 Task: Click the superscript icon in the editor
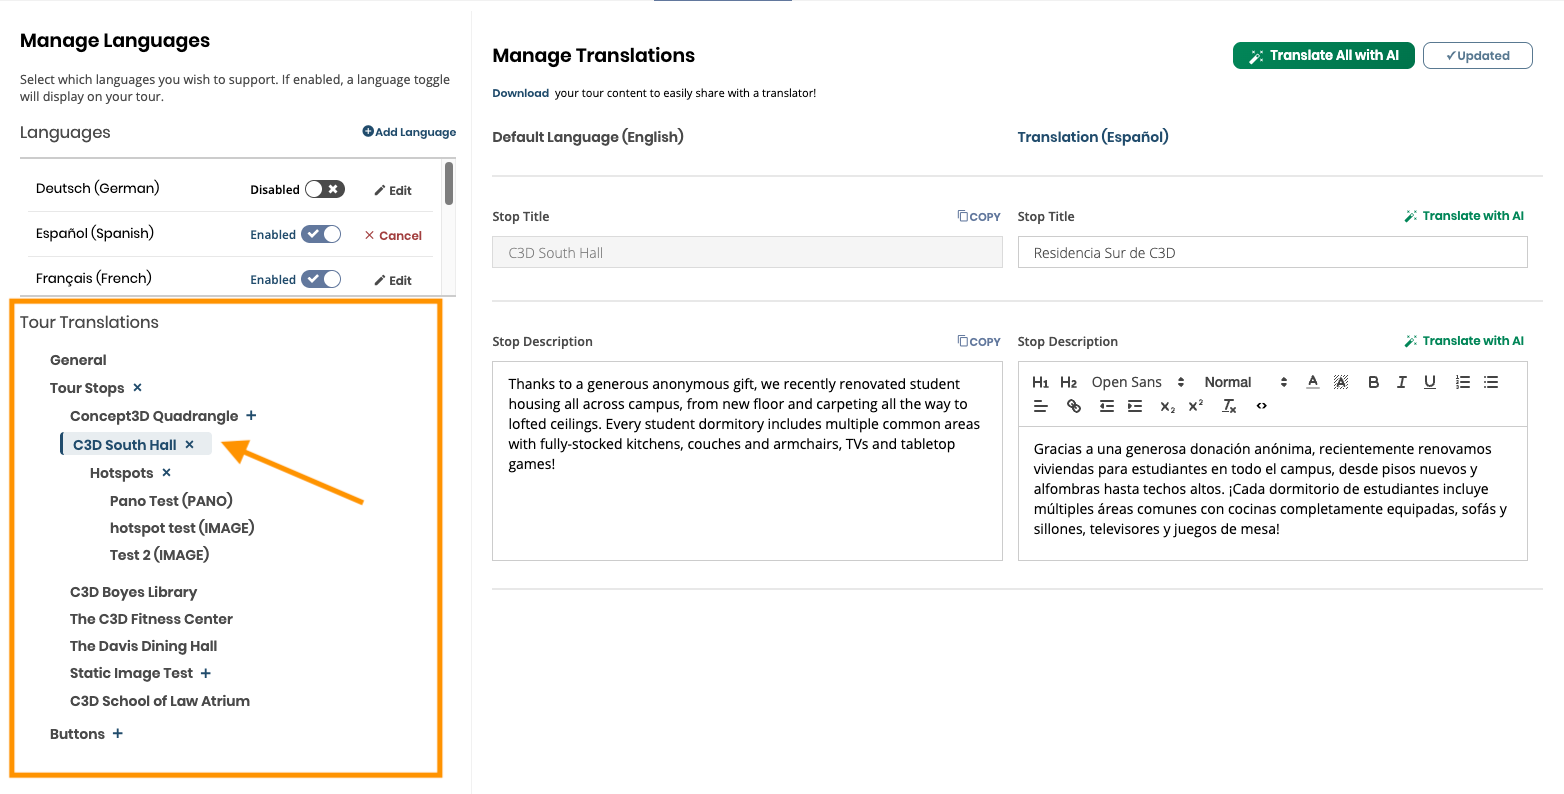pyautogui.click(x=1195, y=406)
